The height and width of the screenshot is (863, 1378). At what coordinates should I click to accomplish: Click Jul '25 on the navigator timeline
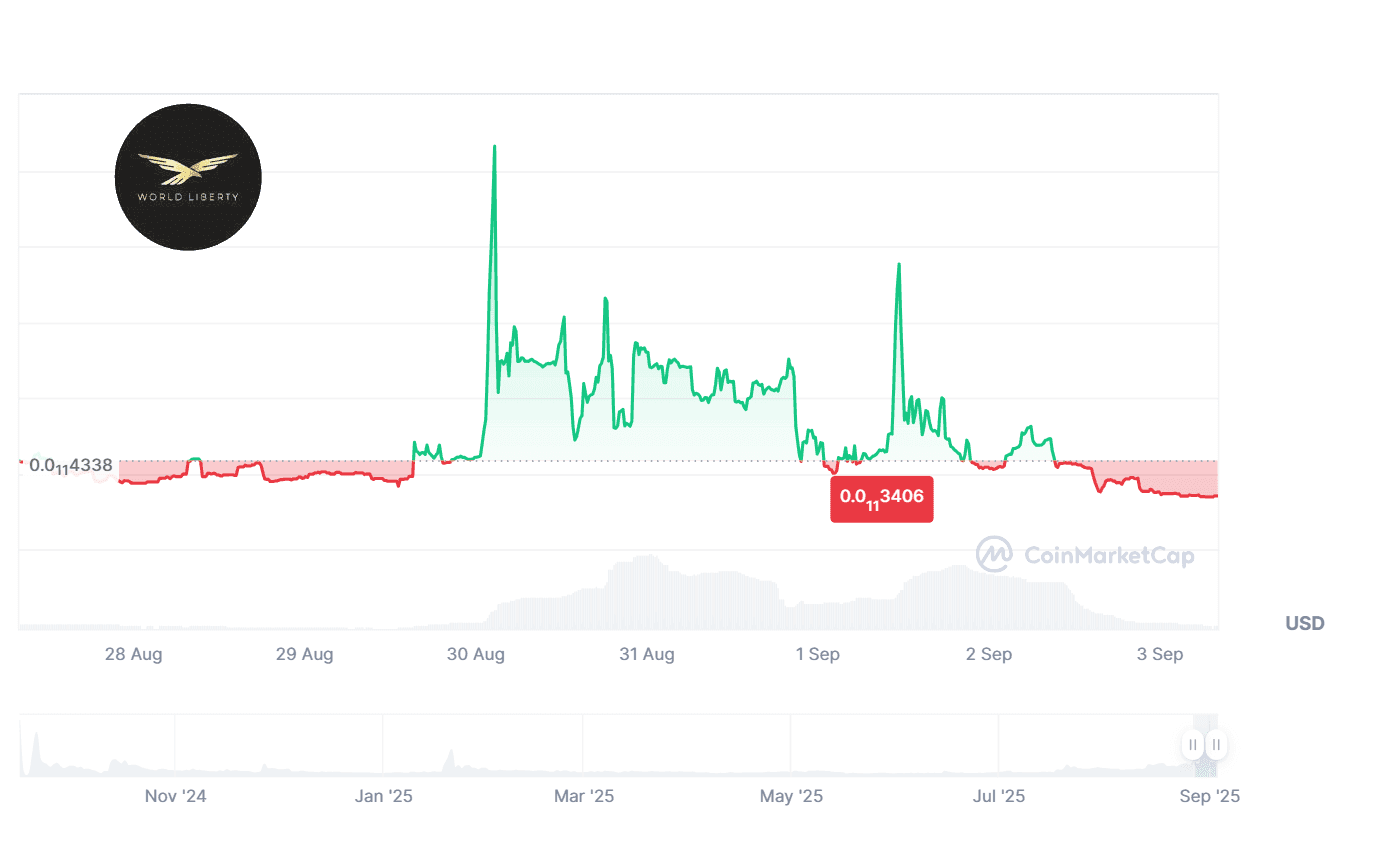pyautogui.click(x=998, y=797)
